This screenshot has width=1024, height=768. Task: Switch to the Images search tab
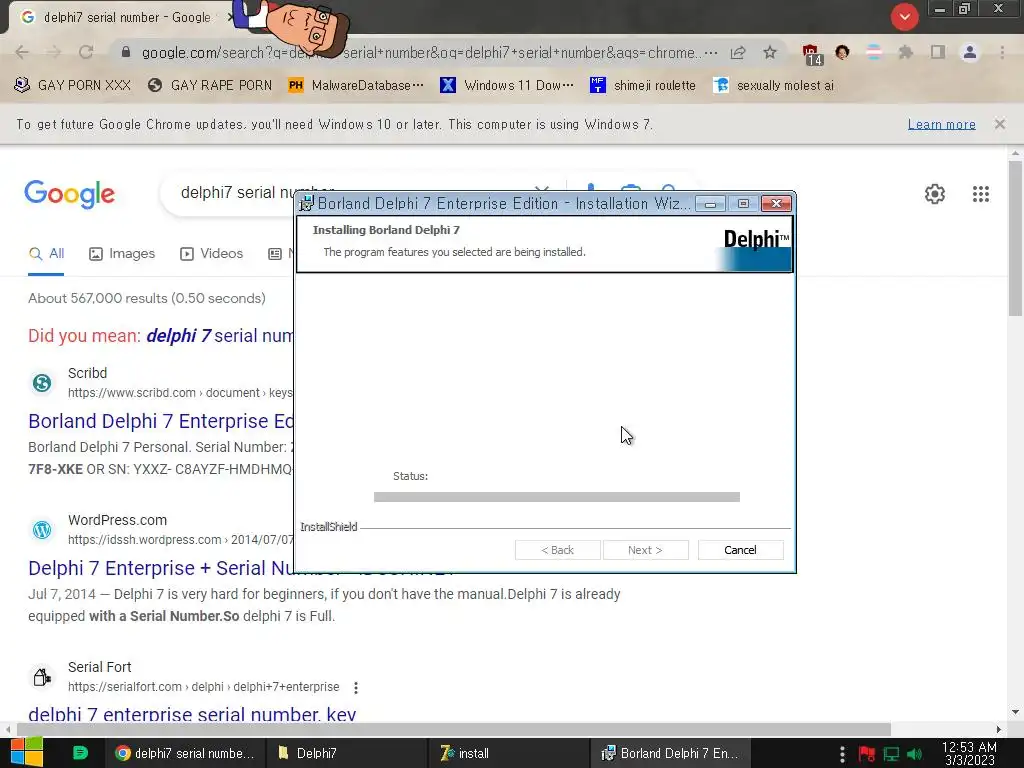tap(122, 253)
